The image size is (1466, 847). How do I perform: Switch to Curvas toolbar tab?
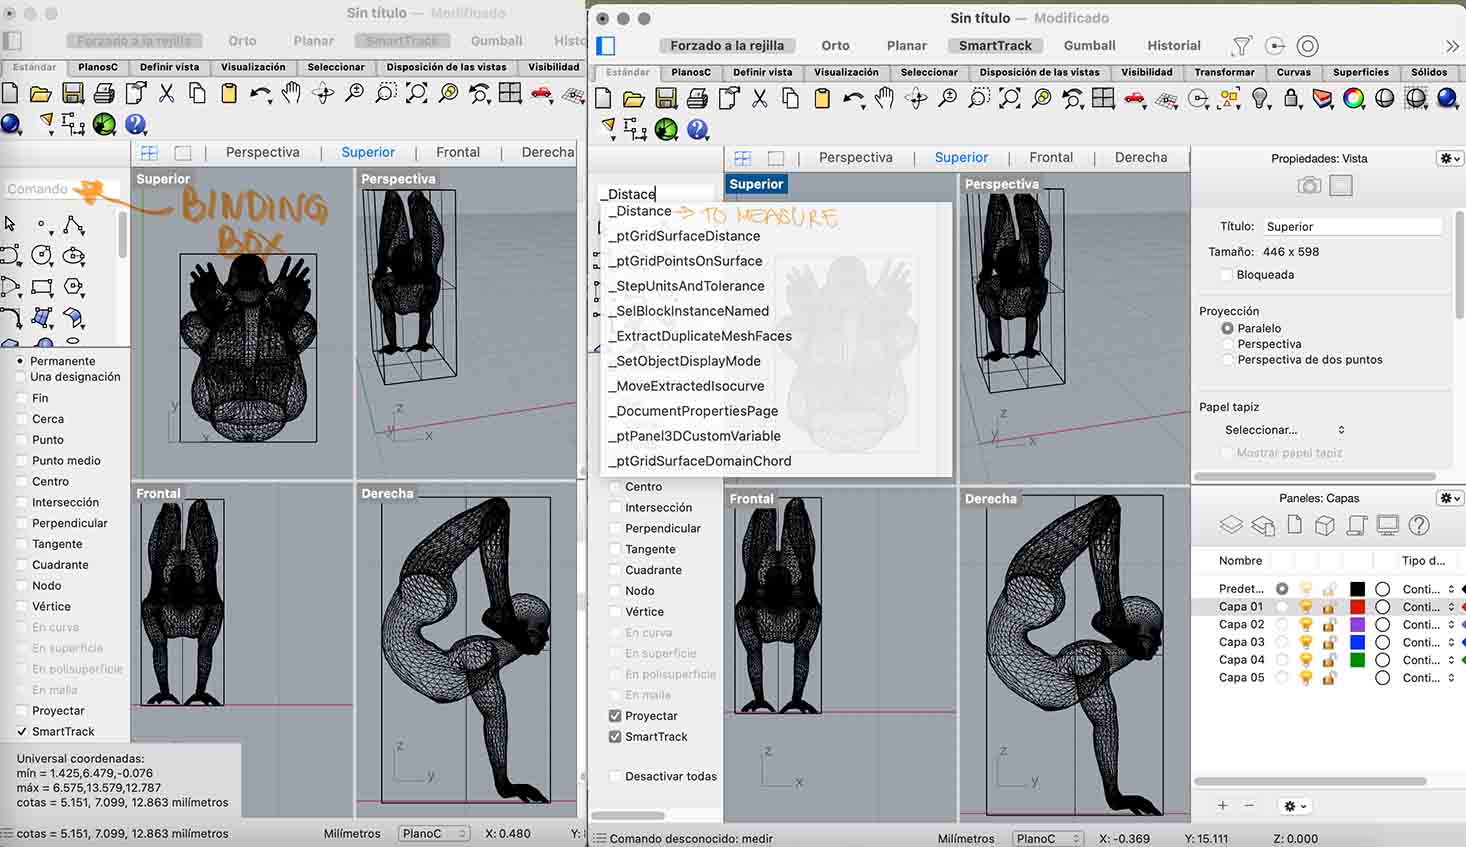1293,72
